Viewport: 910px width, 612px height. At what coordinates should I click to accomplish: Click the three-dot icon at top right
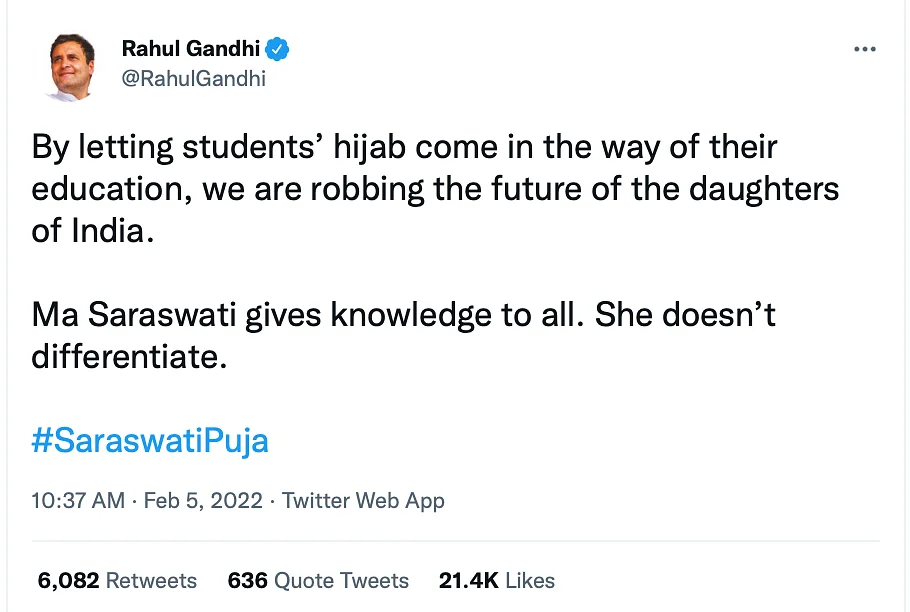(864, 48)
